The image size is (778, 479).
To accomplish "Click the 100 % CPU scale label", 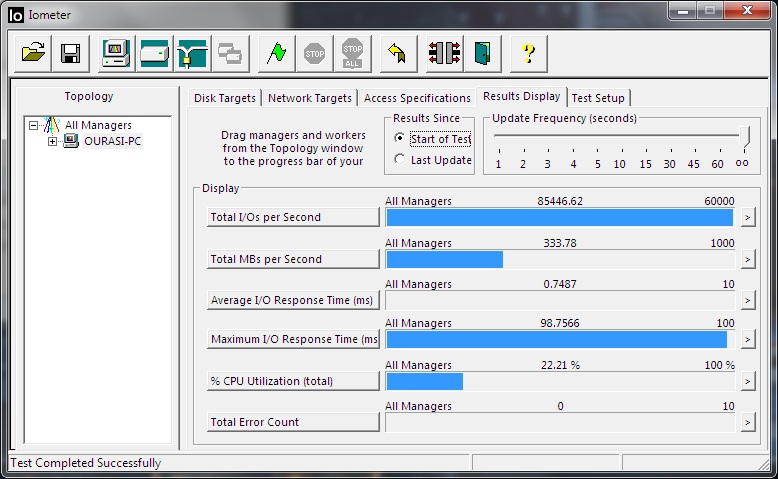I will click(x=719, y=365).
